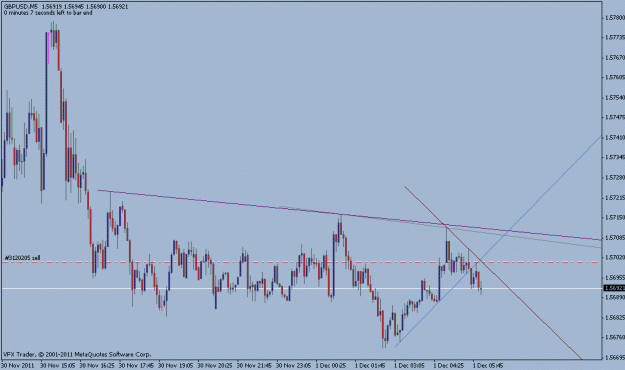Click the '1 Dec 03:05' time label

[410, 365]
